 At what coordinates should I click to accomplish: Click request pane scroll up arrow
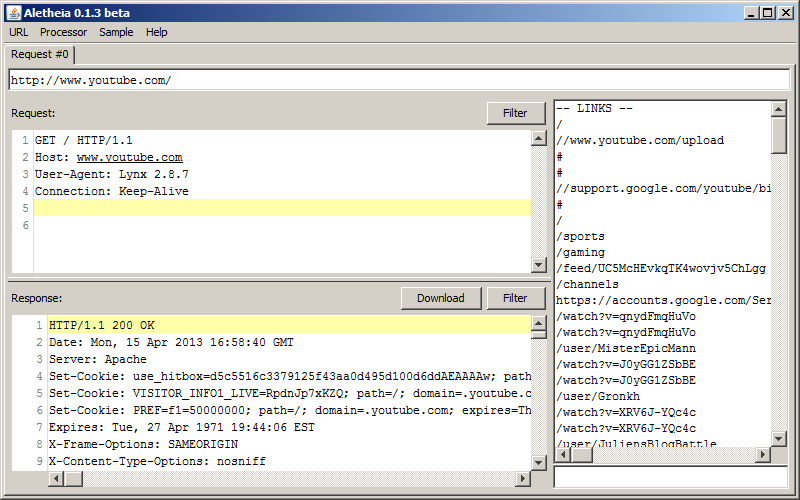pos(539,138)
